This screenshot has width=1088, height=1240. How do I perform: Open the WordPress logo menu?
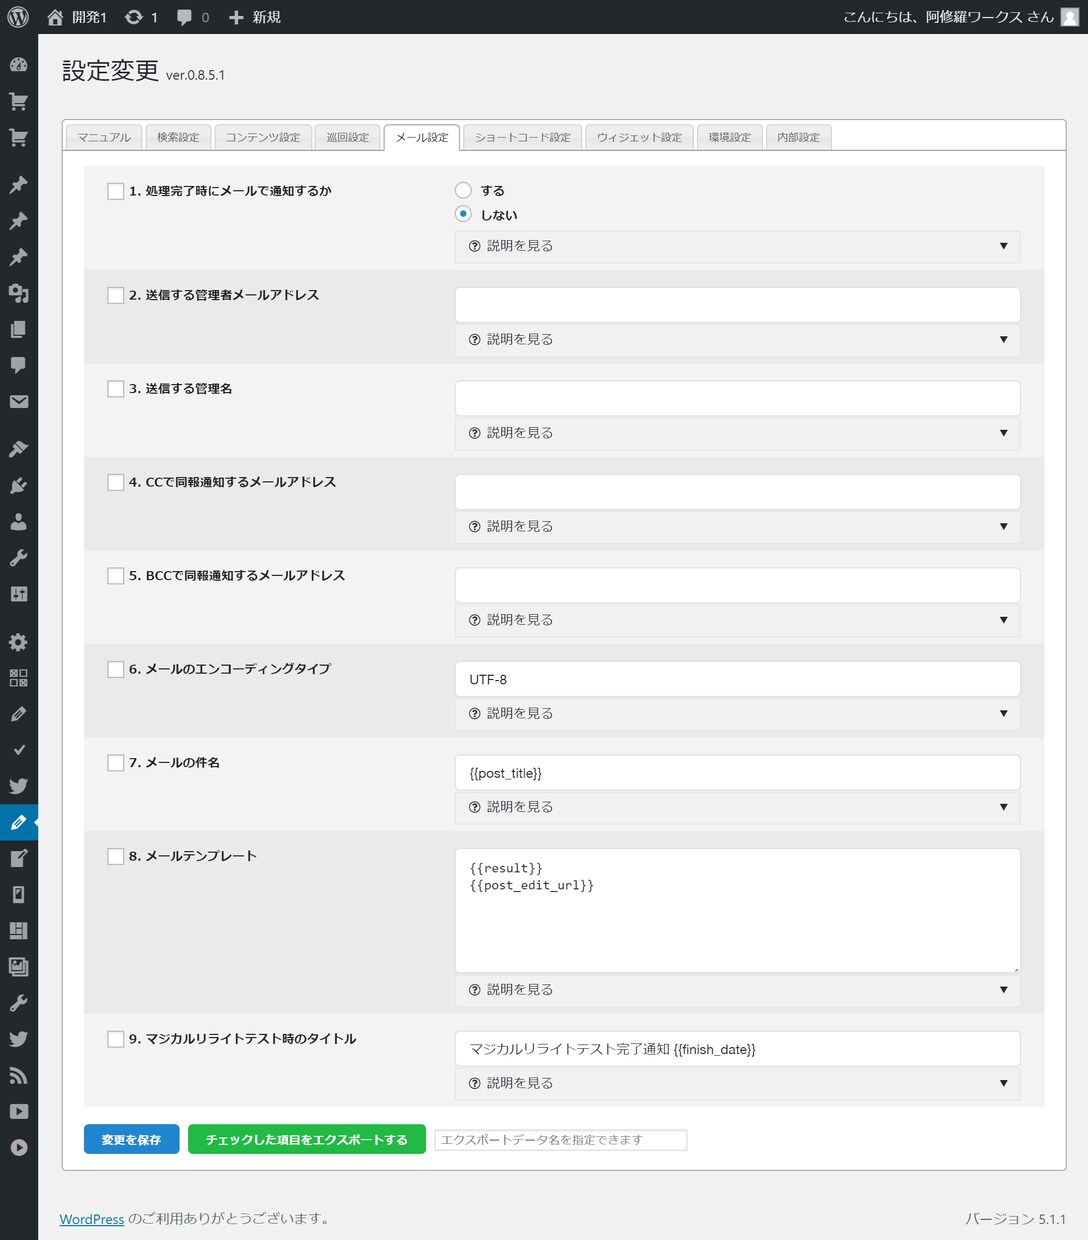tap(18, 17)
